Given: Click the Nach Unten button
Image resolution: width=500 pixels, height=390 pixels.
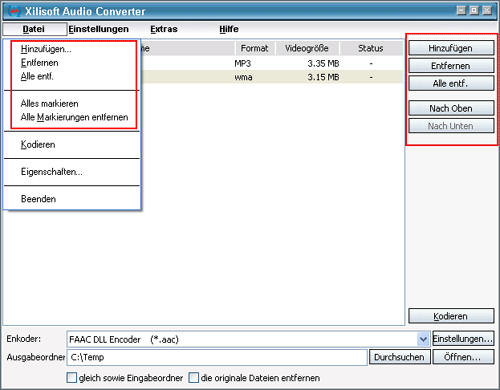Looking at the screenshot, I should (451, 126).
